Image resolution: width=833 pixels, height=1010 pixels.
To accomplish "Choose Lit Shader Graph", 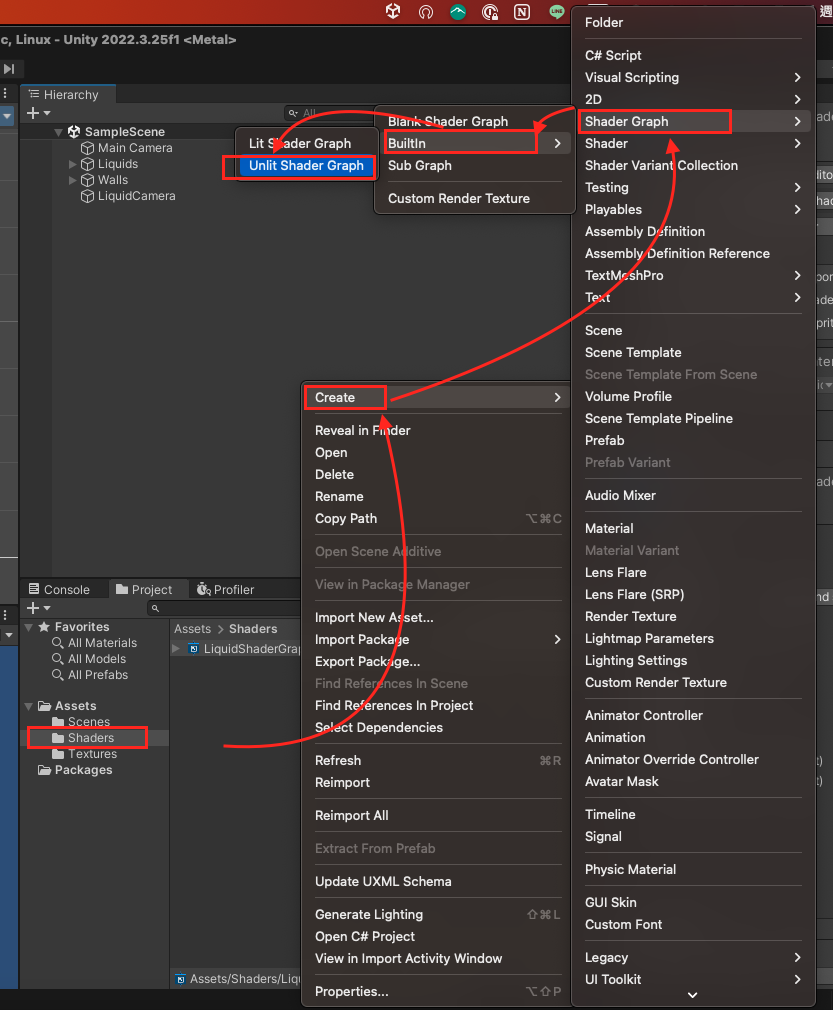I will [x=306, y=144].
